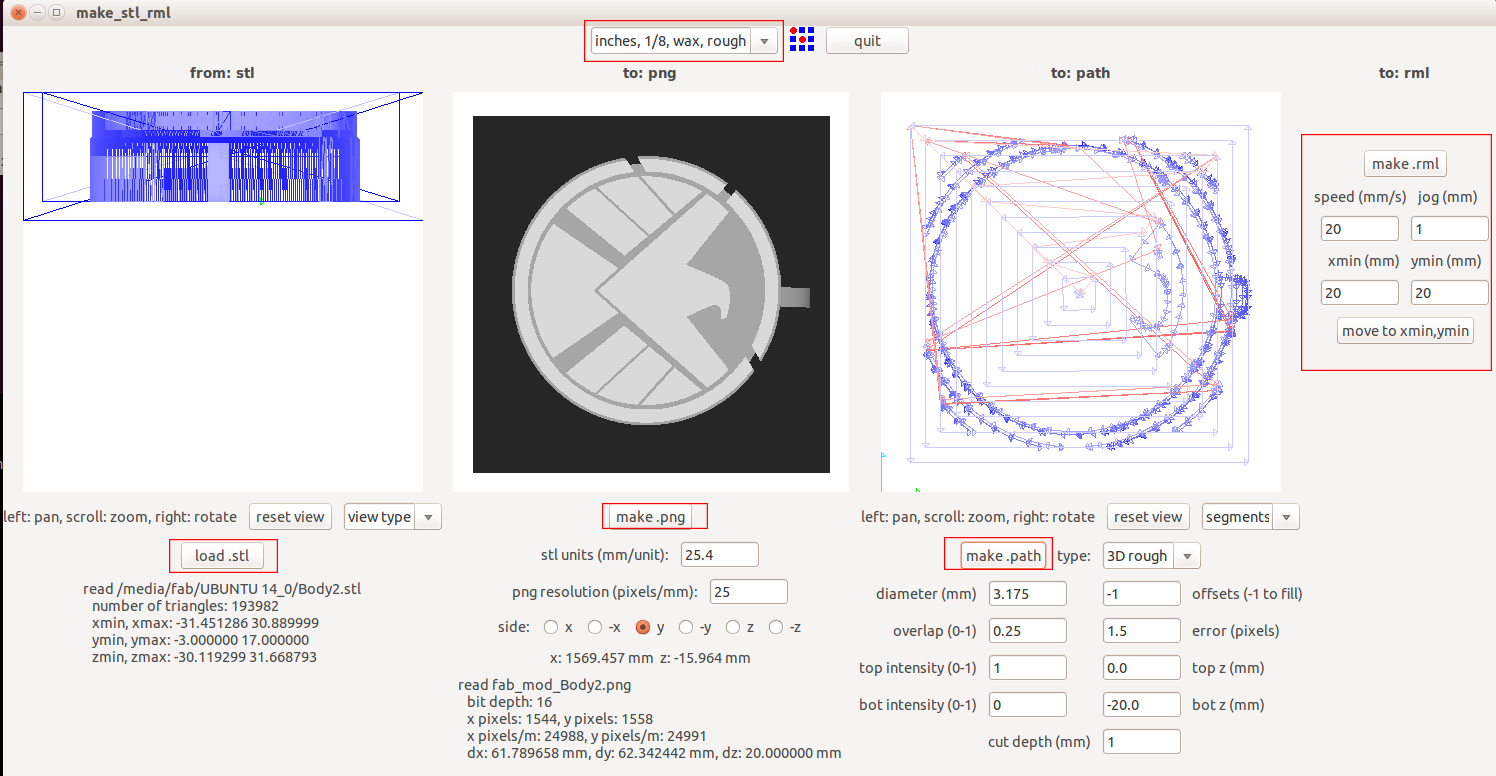Open the inches, 1/8, wax, rough preset dropdown
1496x776 pixels.
coord(683,41)
